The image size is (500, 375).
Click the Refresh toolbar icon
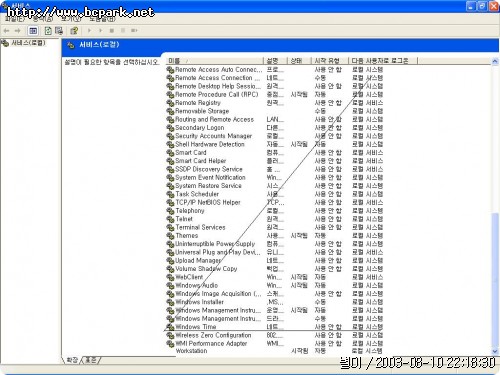(48, 31)
